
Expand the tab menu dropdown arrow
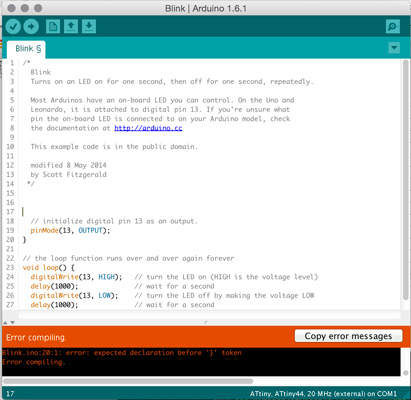[x=394, y=48]
